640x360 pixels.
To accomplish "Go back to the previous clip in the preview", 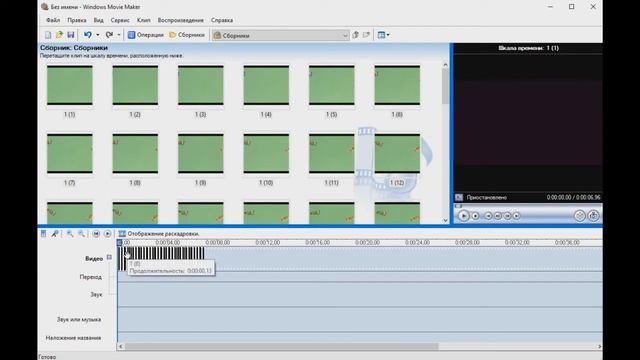I will click(x=488, y=216).
